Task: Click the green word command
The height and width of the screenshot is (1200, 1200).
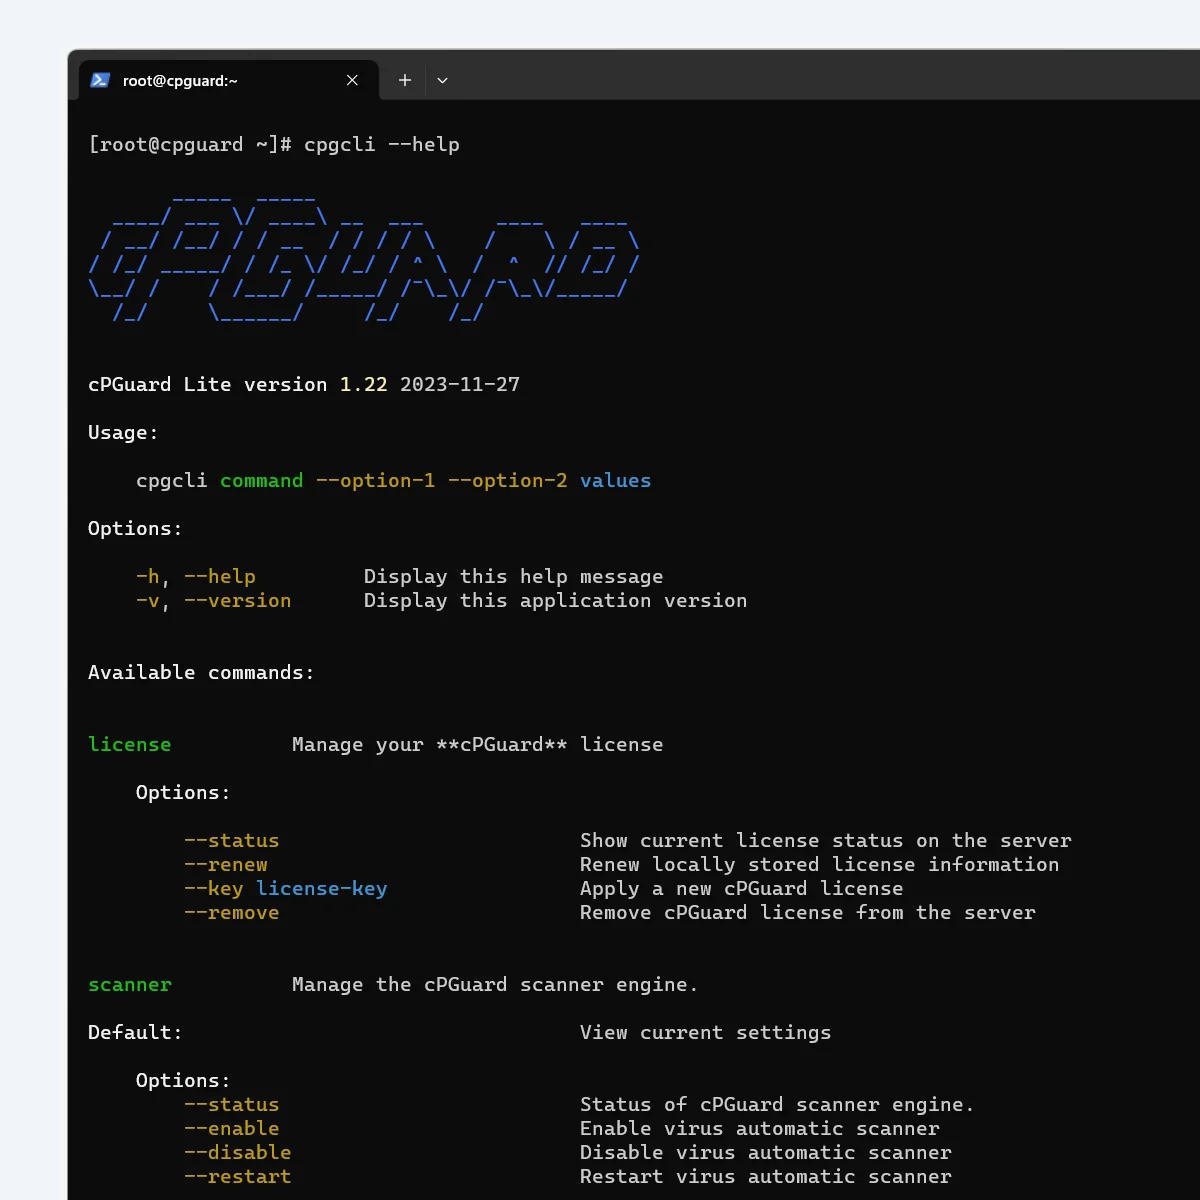Action: click(261, 480)
